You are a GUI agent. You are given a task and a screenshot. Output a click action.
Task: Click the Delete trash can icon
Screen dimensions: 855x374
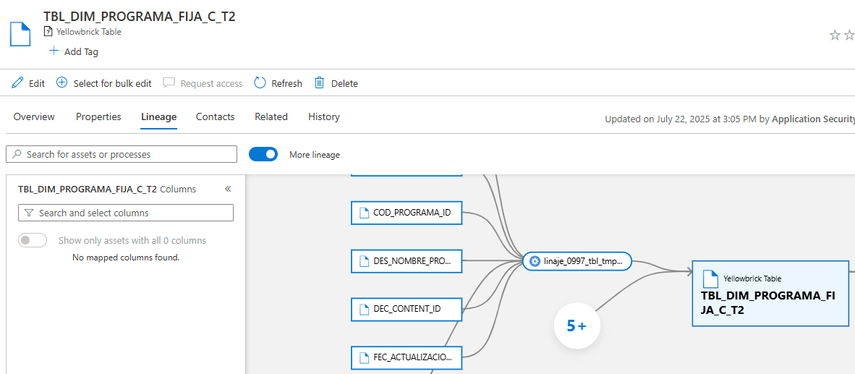[319, 83]
